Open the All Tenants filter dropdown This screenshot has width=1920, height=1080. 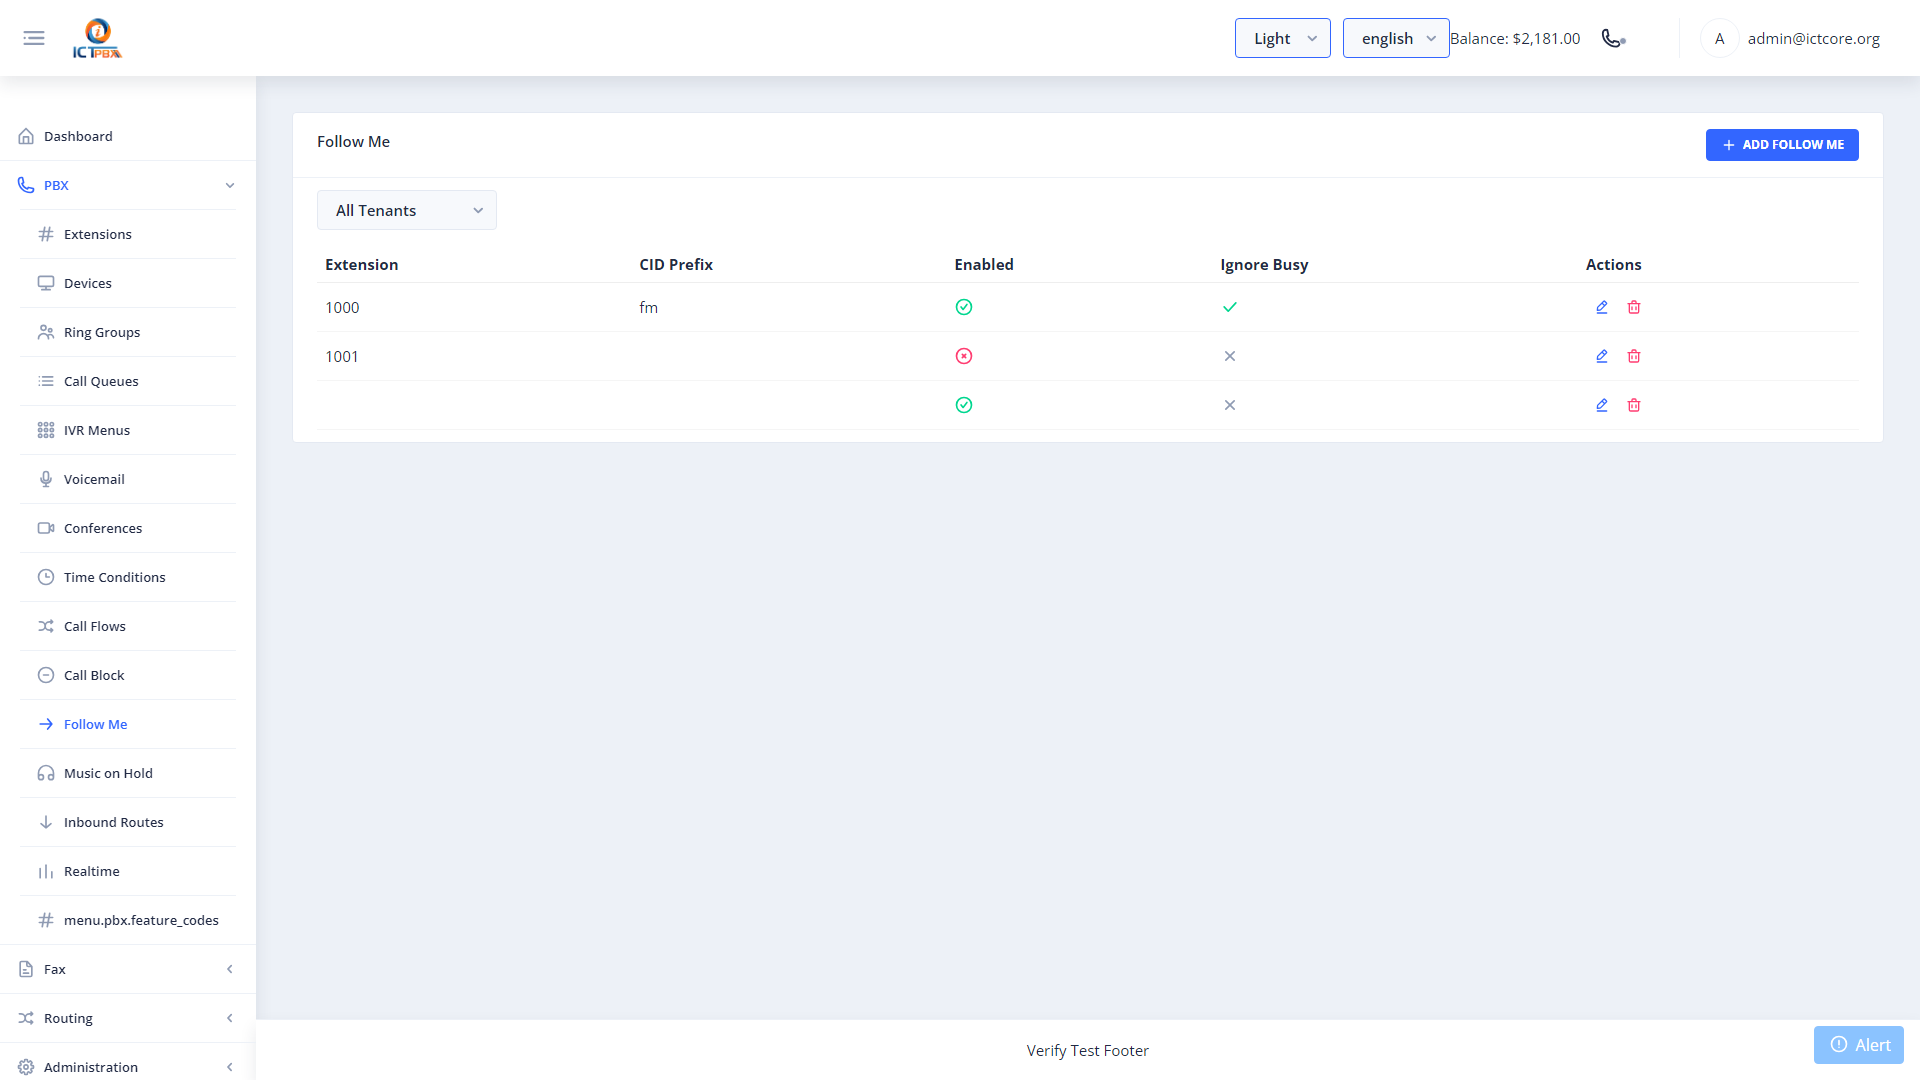[x=407, y=210]
